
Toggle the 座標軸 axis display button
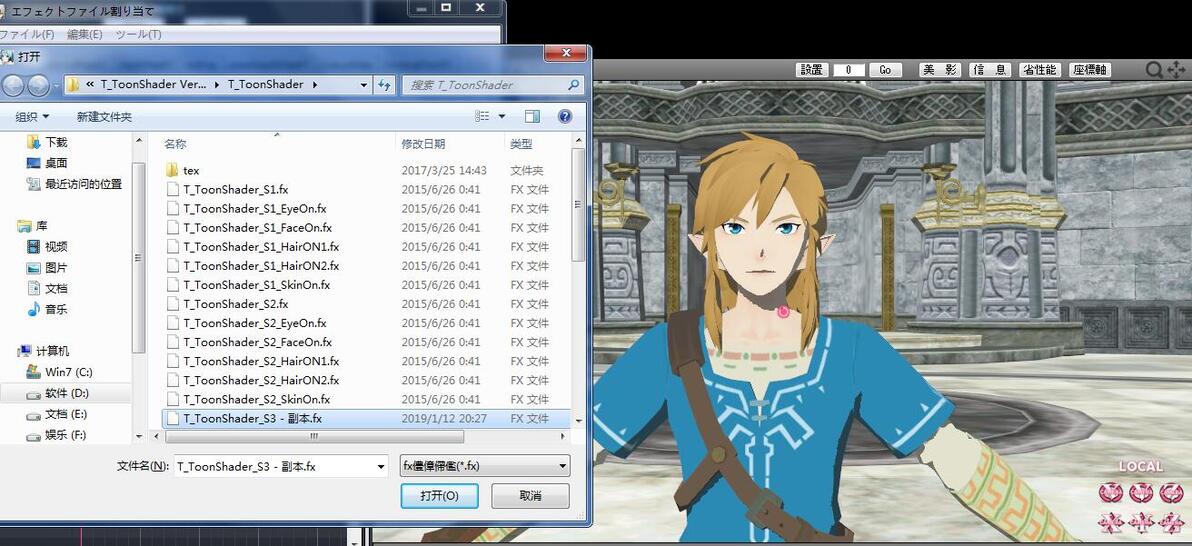pyautogui.click(x=1089, y=70)
